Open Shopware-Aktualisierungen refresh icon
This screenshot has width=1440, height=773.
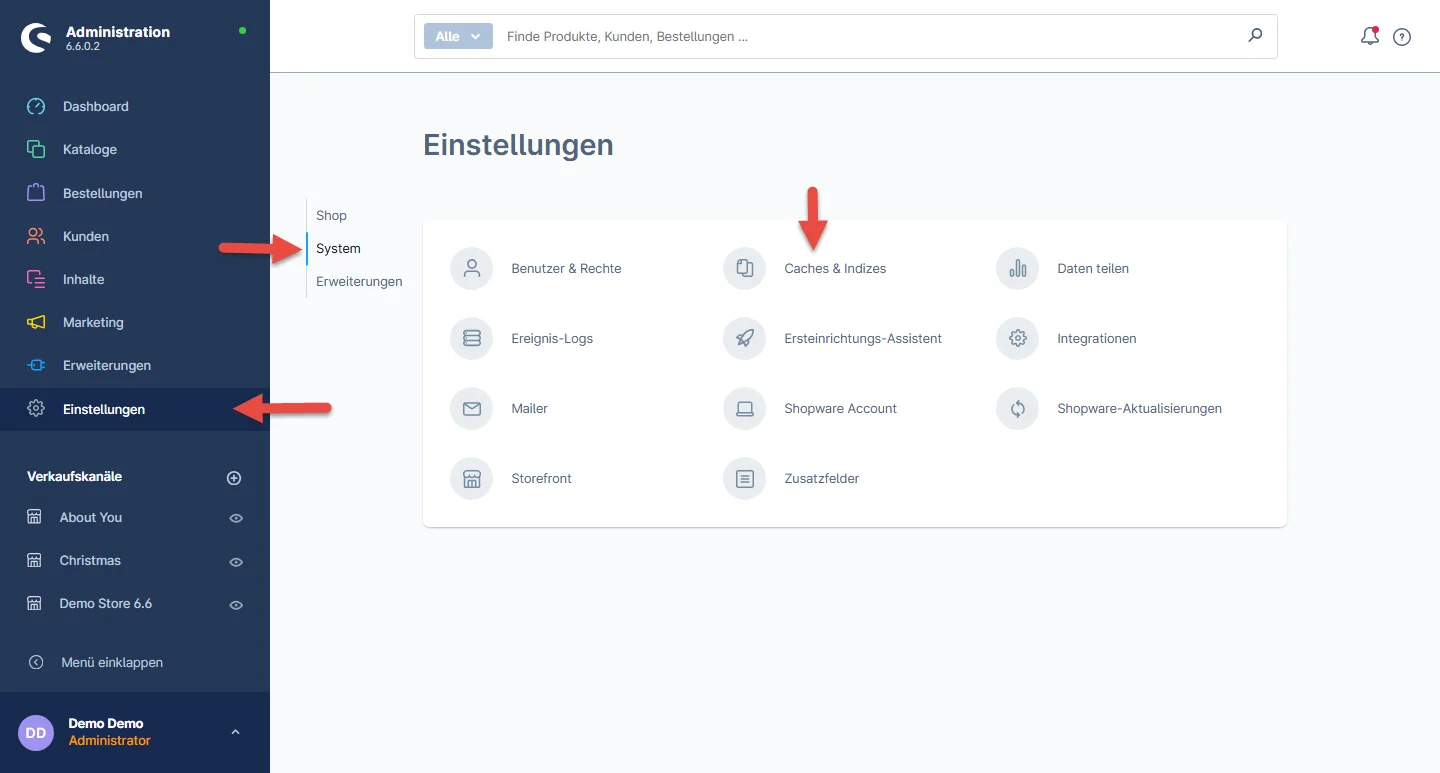(1017, 409)
